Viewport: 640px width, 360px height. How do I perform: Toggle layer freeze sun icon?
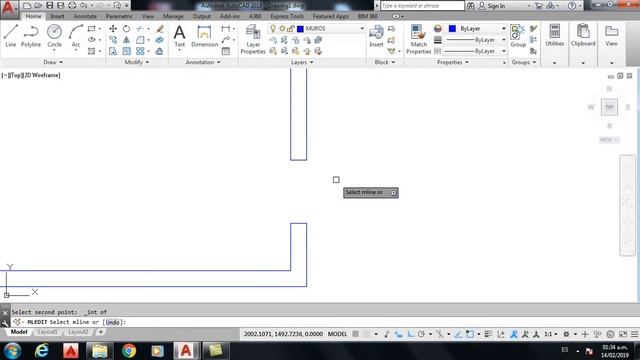click(282, 29)
